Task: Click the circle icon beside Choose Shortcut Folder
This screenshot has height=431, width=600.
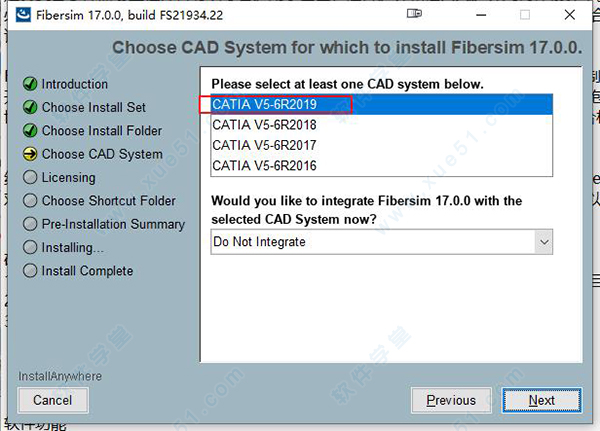Action: 30,201
